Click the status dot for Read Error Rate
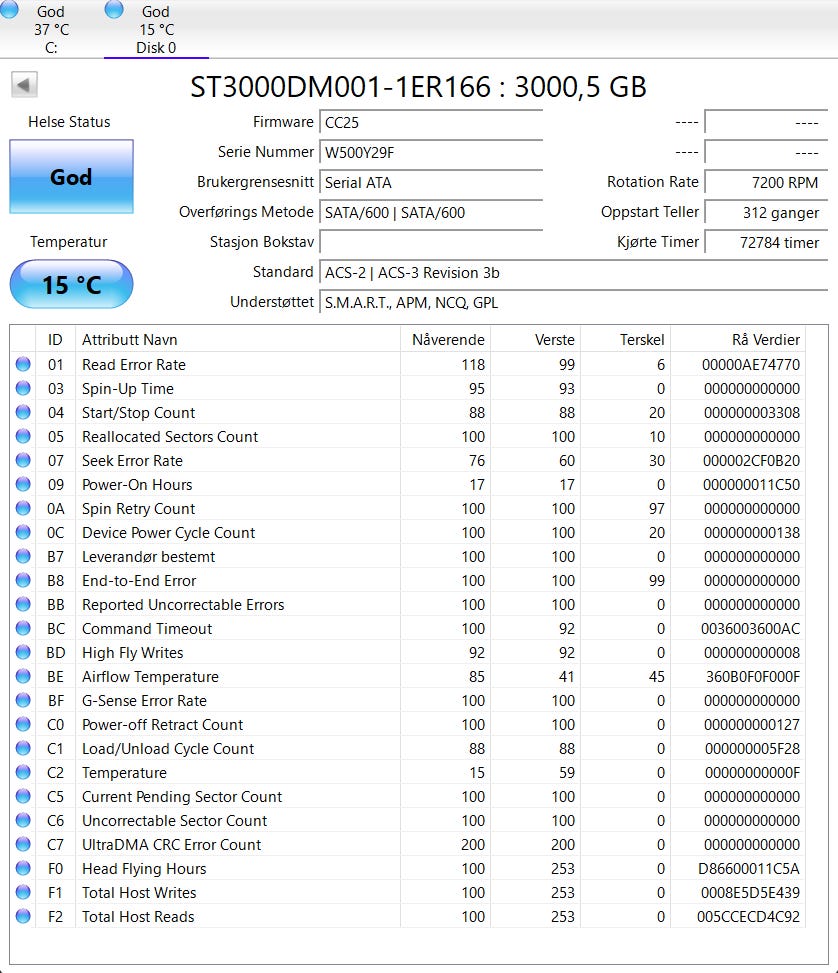838x973 pixels. tap(23, 364)
